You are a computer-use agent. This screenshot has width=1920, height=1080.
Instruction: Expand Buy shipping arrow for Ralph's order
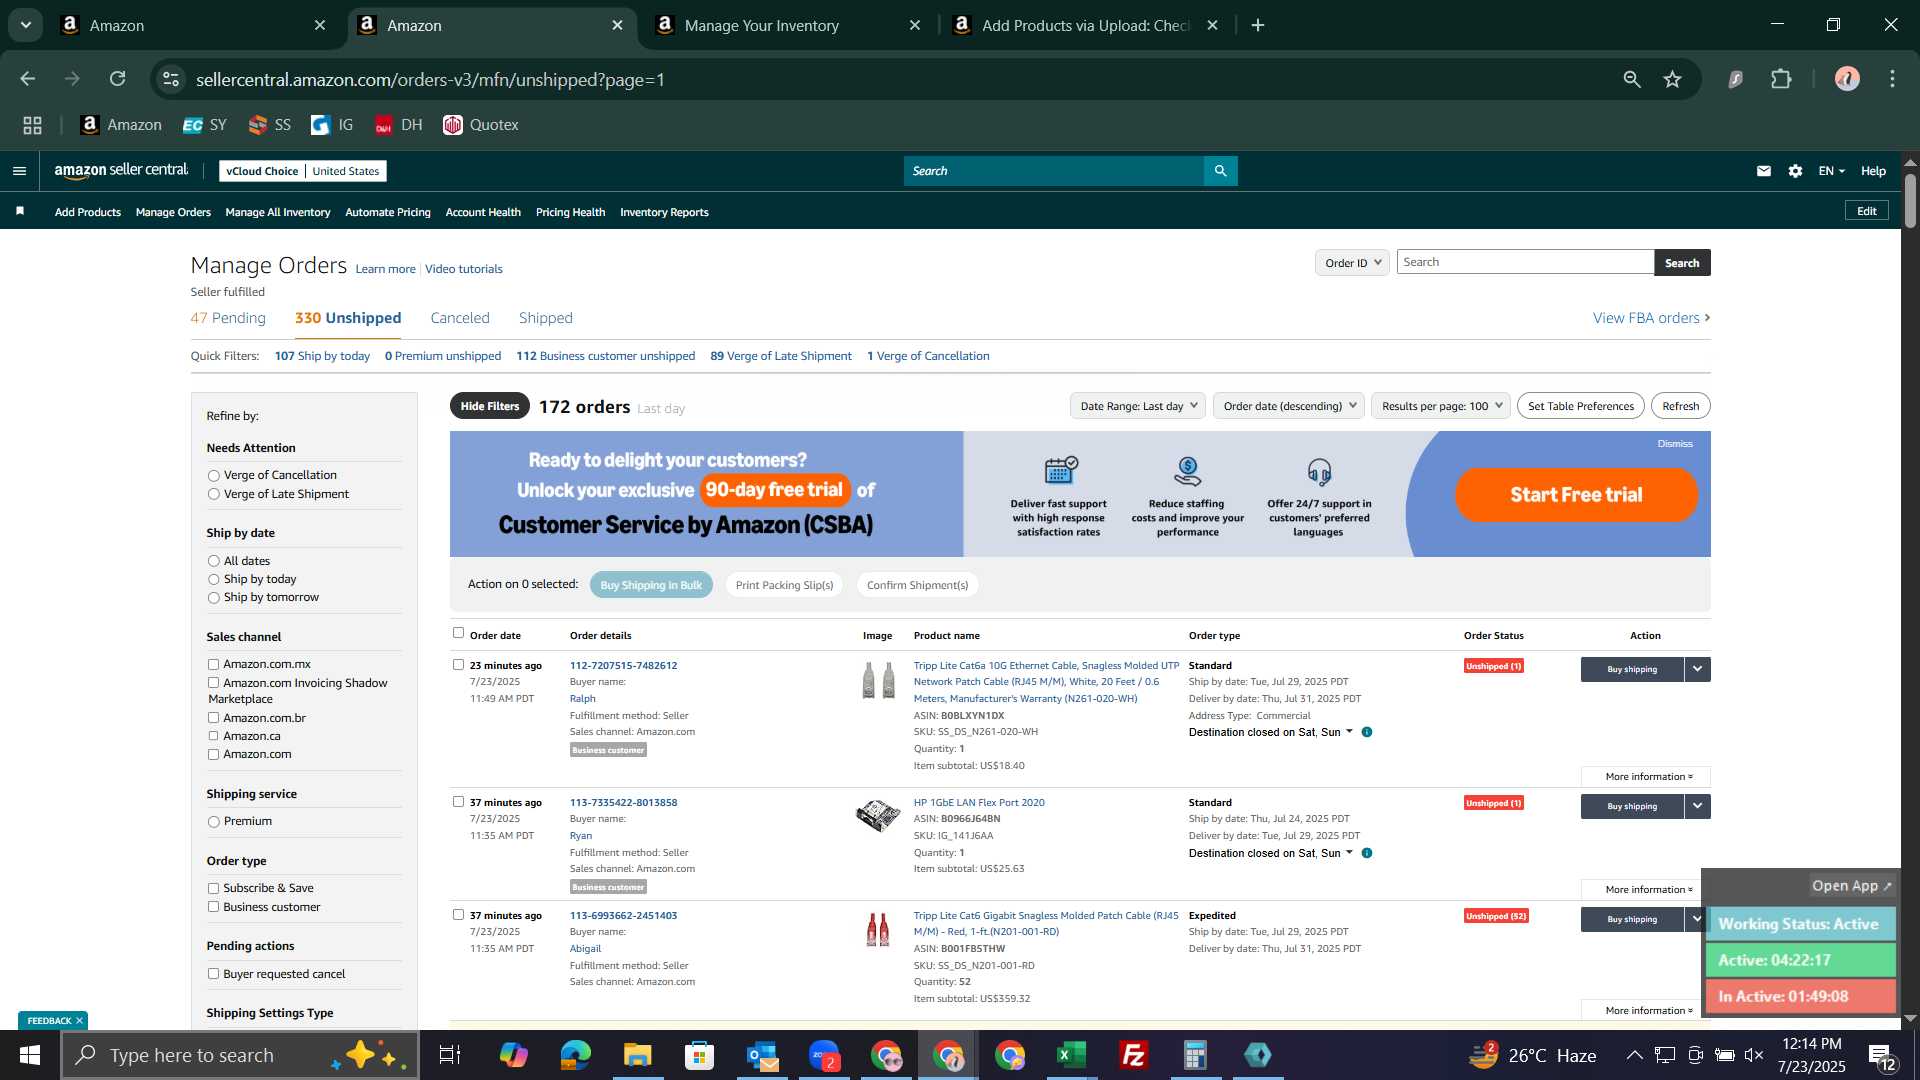pos(1697,669)
